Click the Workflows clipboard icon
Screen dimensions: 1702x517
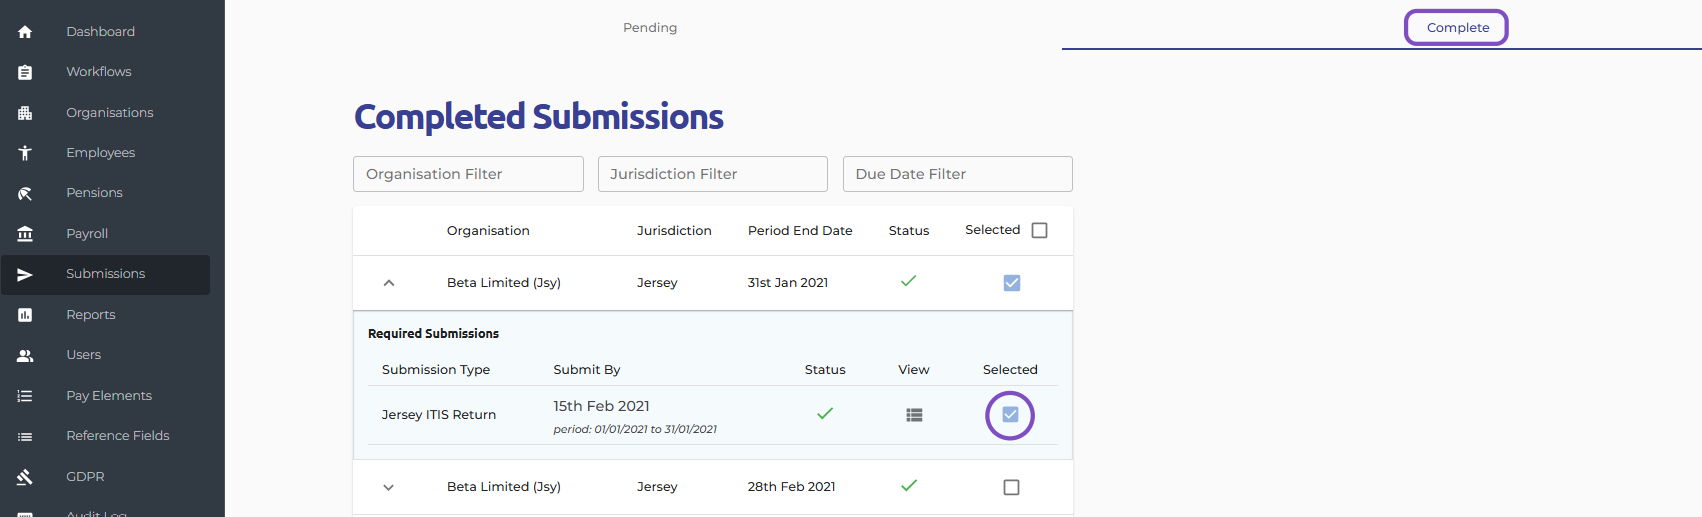25,72
